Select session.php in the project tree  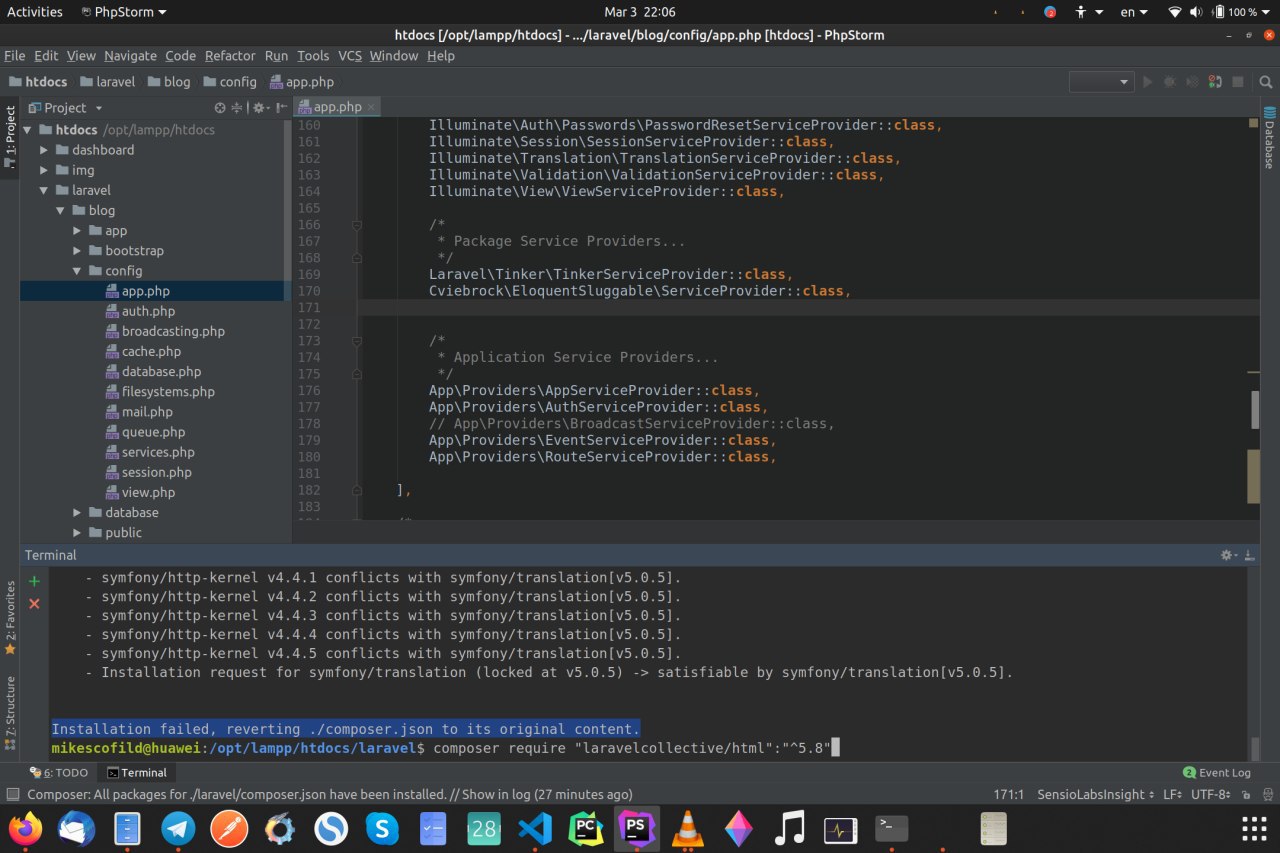(156, 472)
